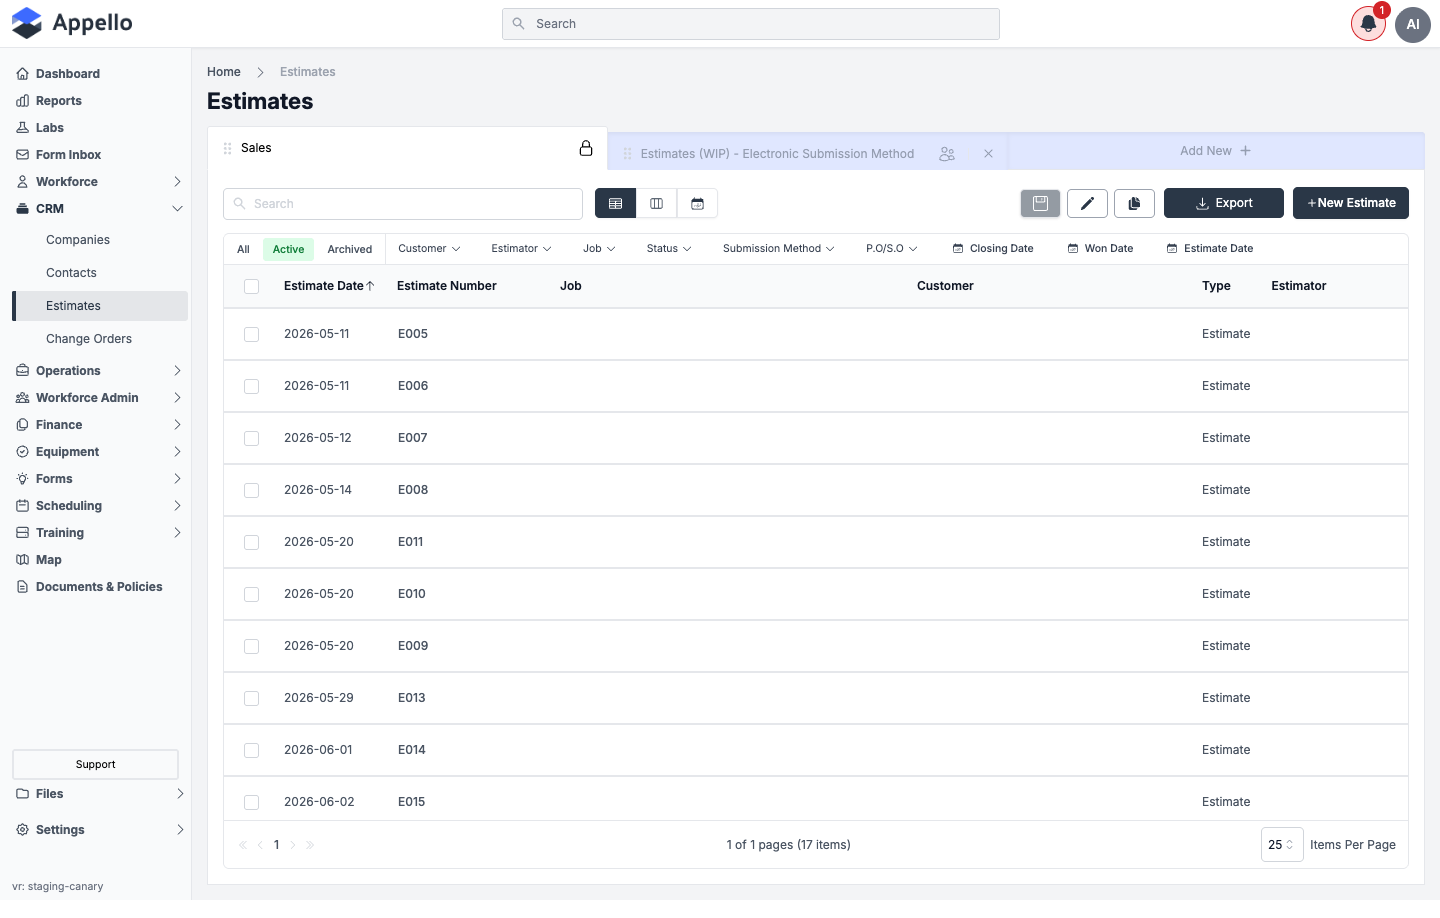Toggle select-all checkbox in table header

pyautogui.click(x=252, y=287)
